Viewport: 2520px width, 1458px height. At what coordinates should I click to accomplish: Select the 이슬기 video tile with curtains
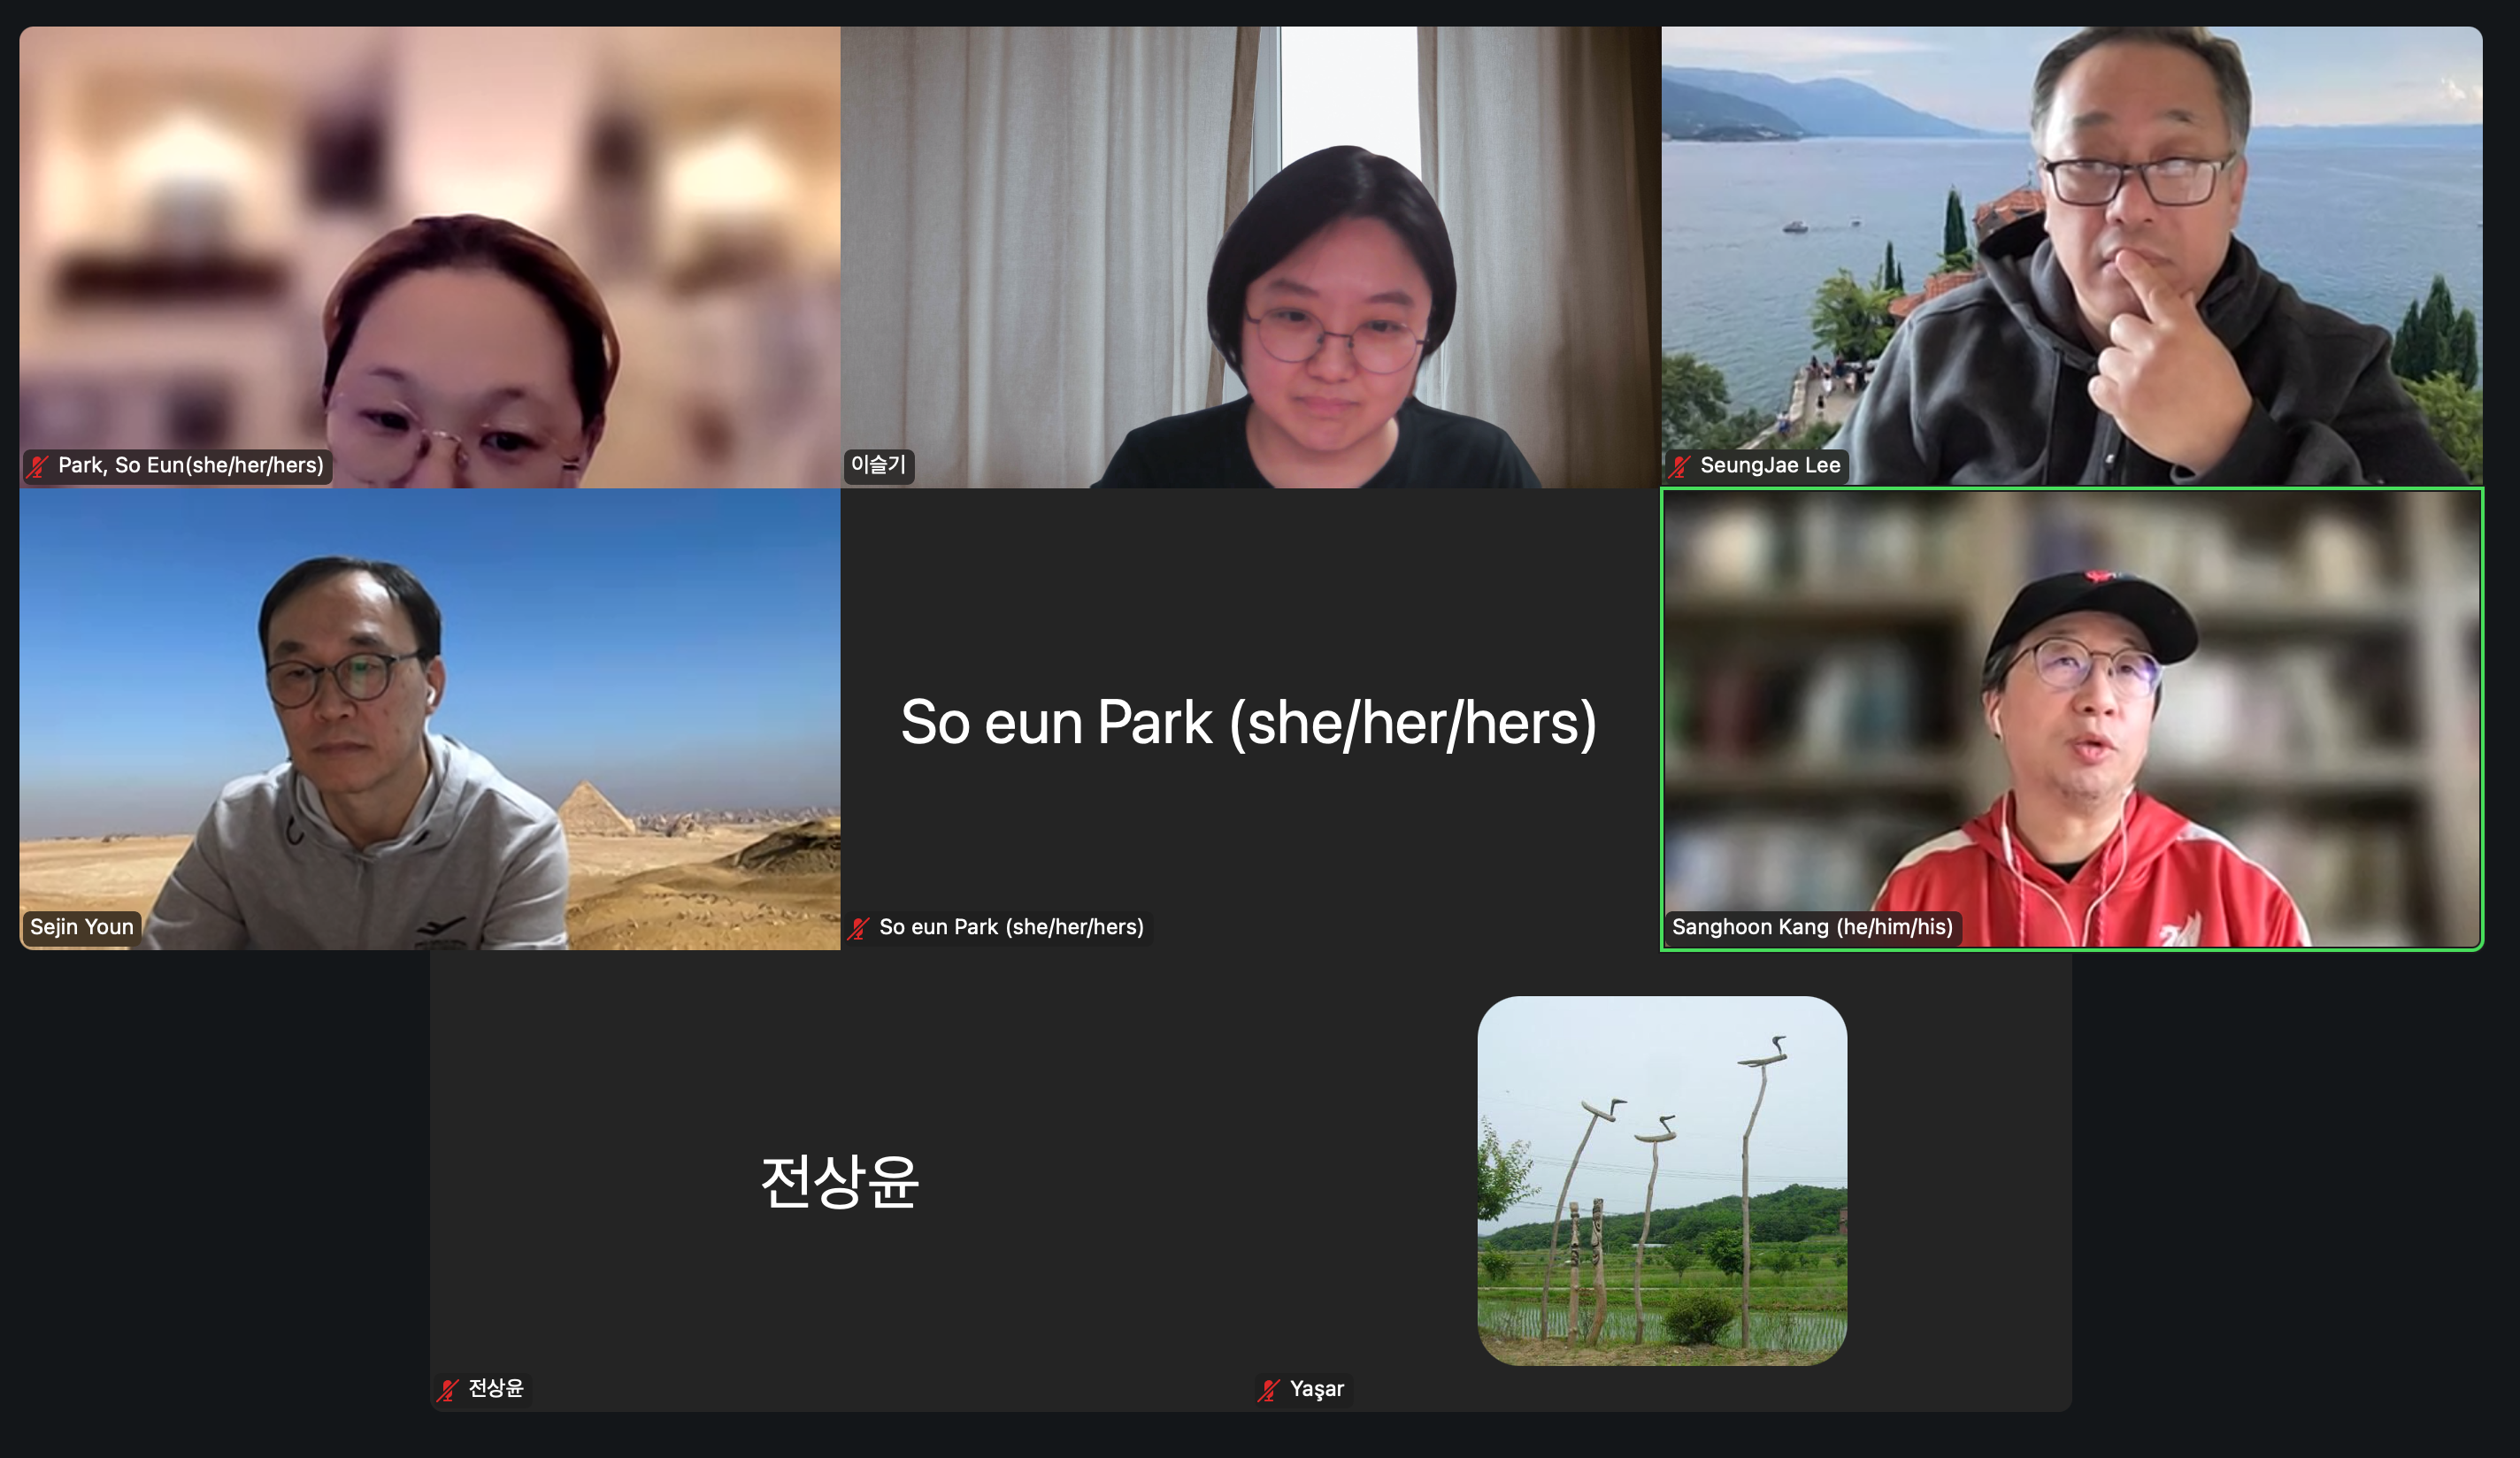tap(1250, 257)
